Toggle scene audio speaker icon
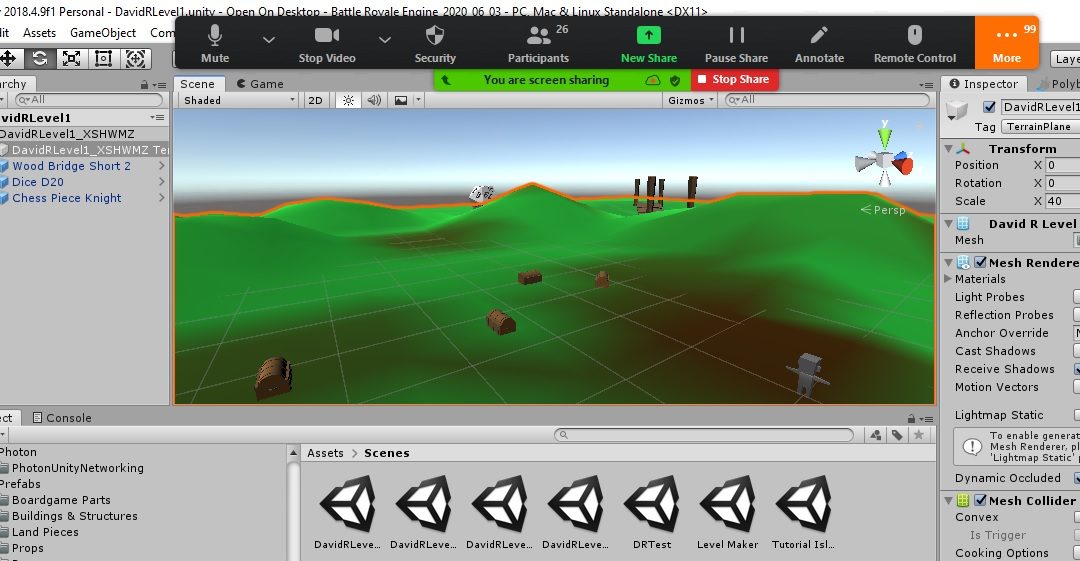This screenshot has width=1080, height=561. pos(374,101)
